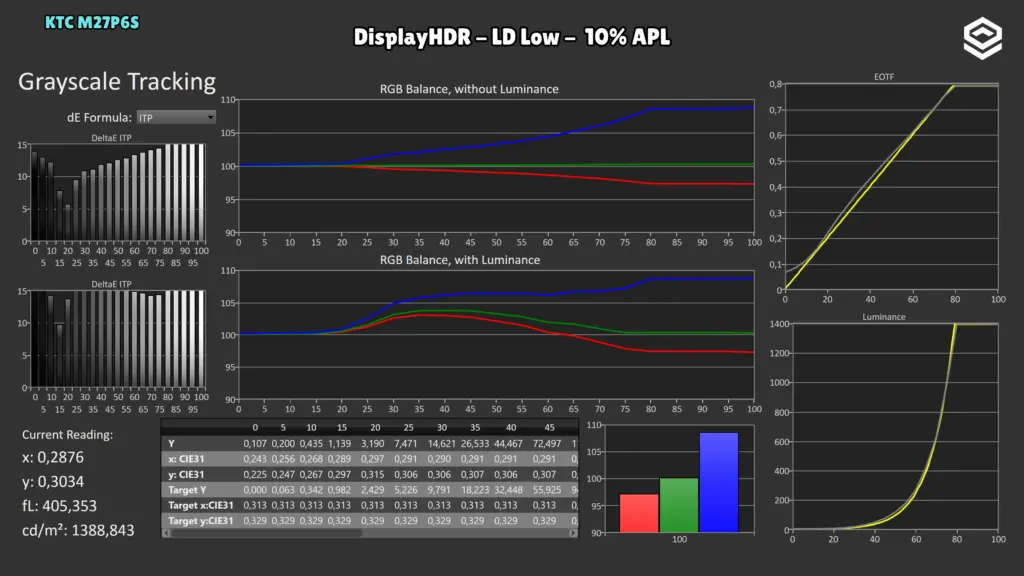Screen dimensions: 1024x576
Task: Click the Target Y cell reading 0,063
Action: (283, 490)
